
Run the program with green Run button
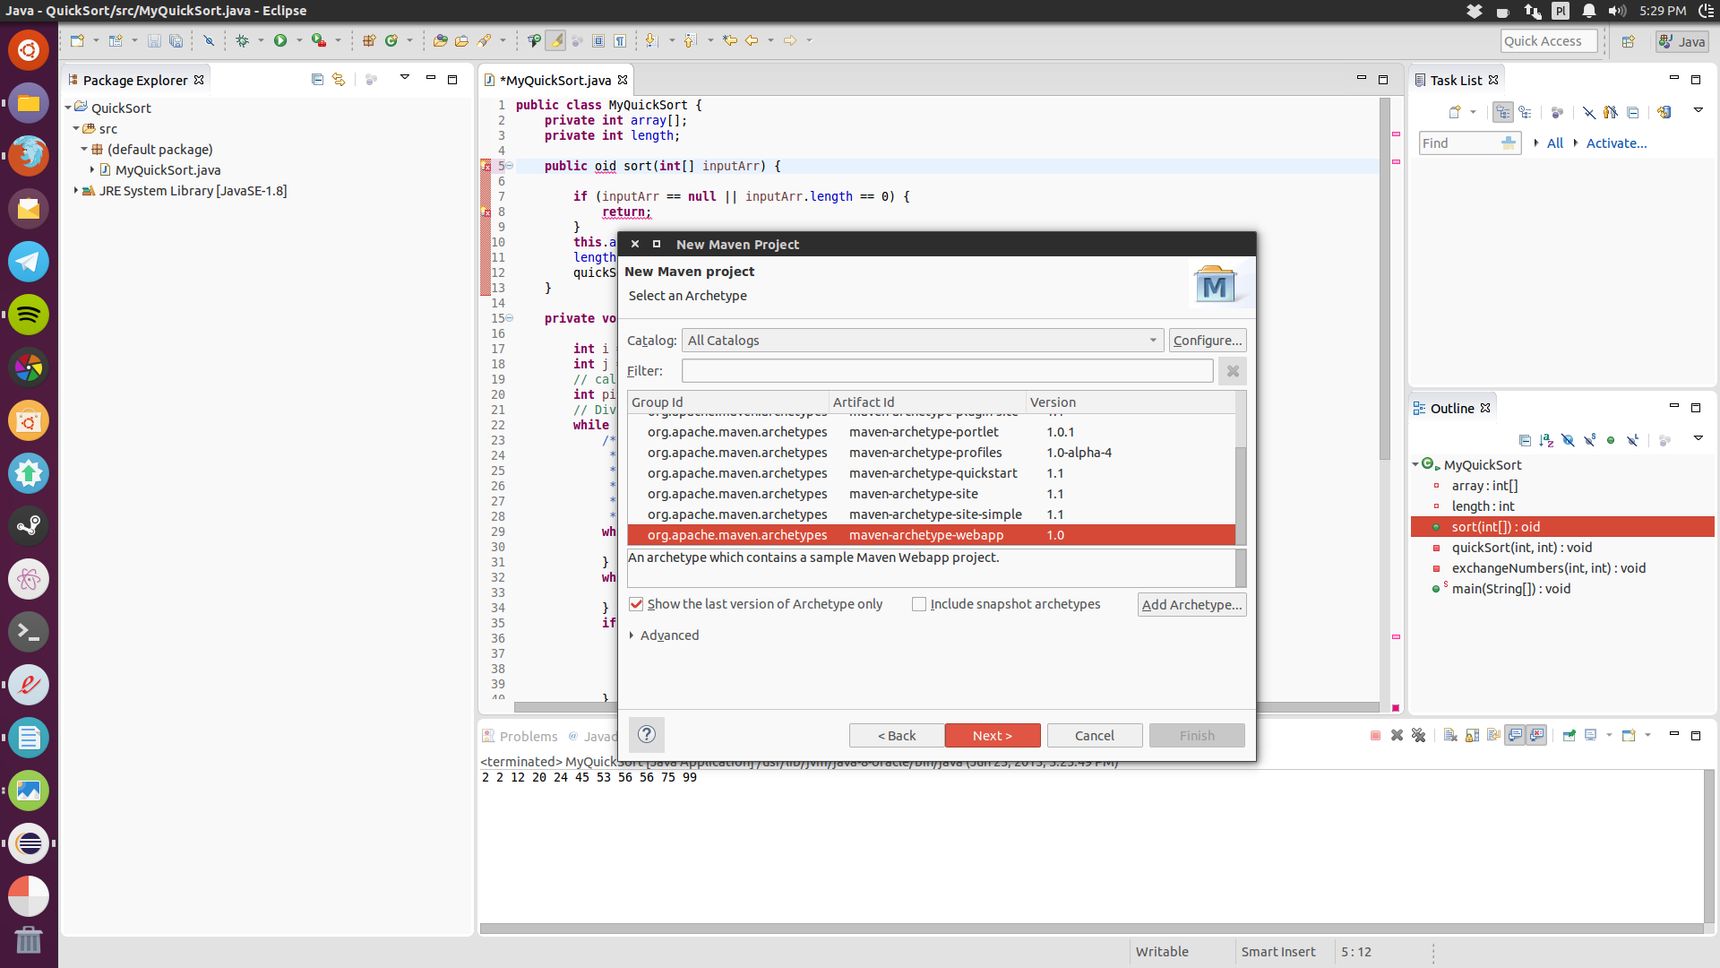(280, 41)
